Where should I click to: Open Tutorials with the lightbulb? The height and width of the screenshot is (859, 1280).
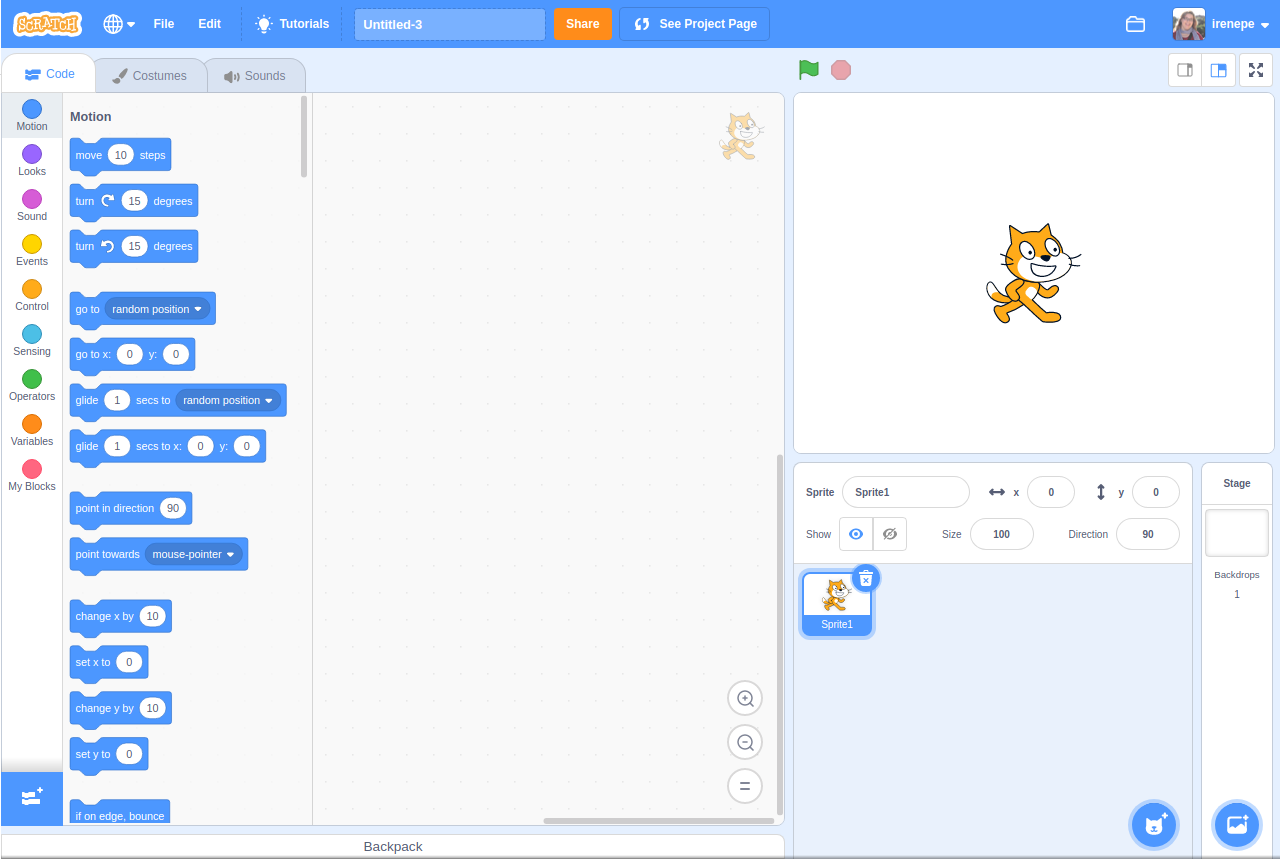click(292, 24)
